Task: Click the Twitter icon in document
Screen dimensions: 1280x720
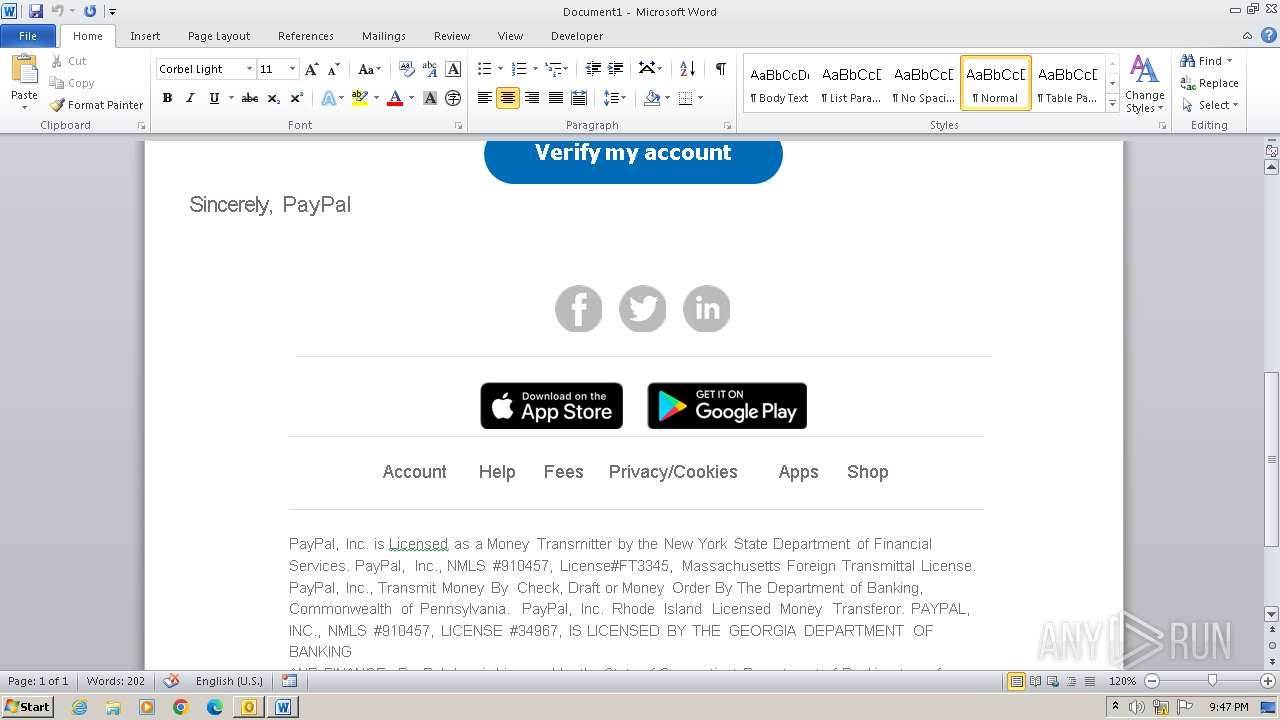Action: tap(643, 309)
